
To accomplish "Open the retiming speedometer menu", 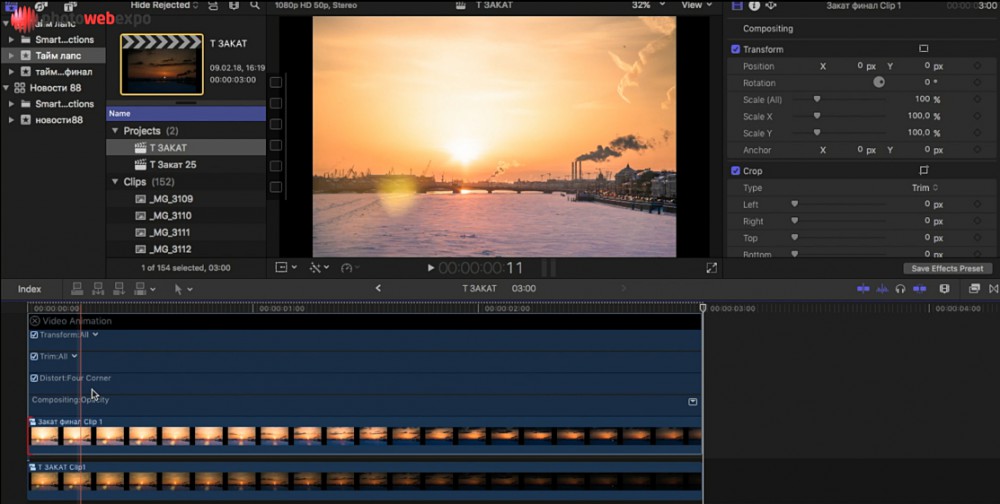I will (349, 268).
